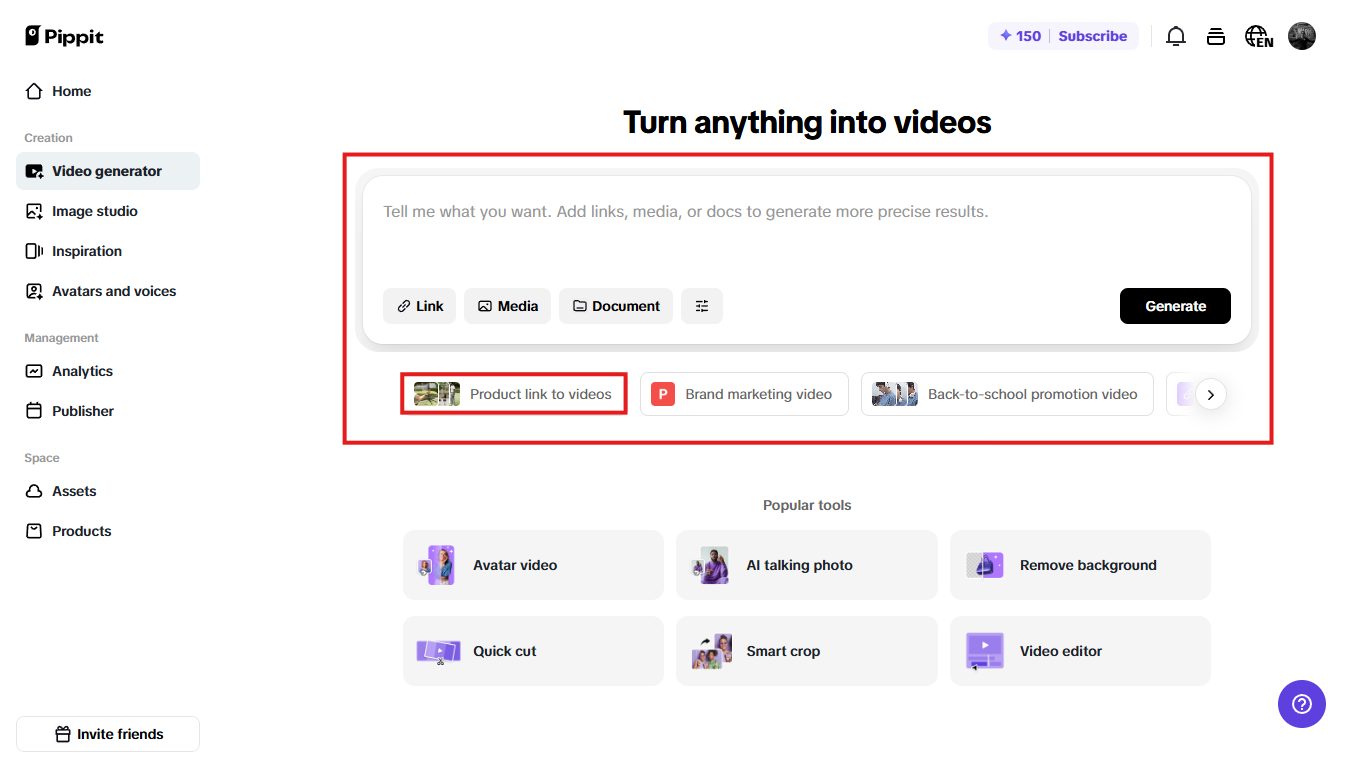Viewport: 1364px width, 765px height.
Task: Open the notifications bell
Action: (1176, 35)
